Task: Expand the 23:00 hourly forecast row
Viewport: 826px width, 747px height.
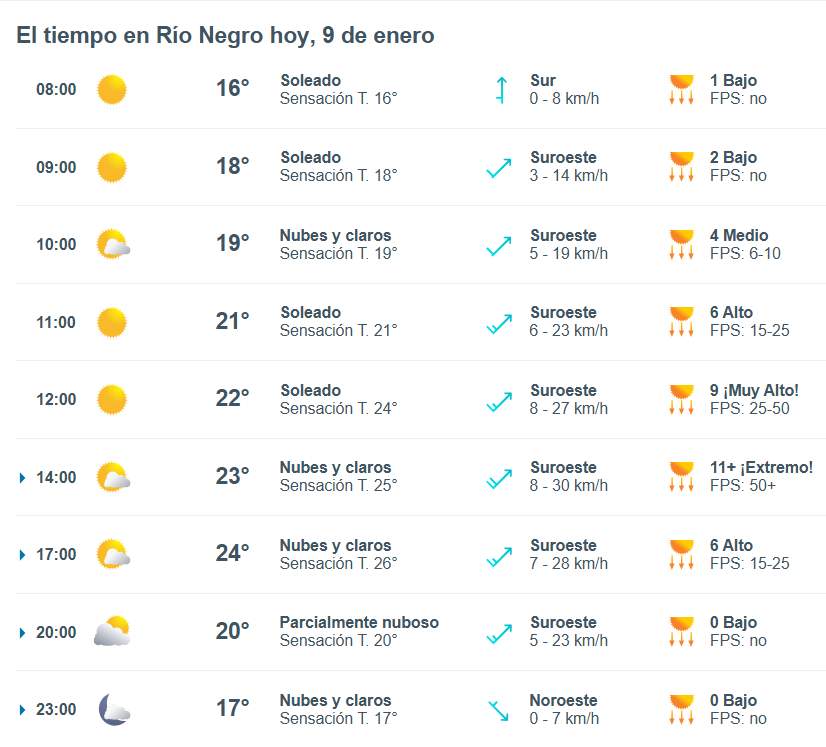Action: pyautogui.click(x=22, y=710)
